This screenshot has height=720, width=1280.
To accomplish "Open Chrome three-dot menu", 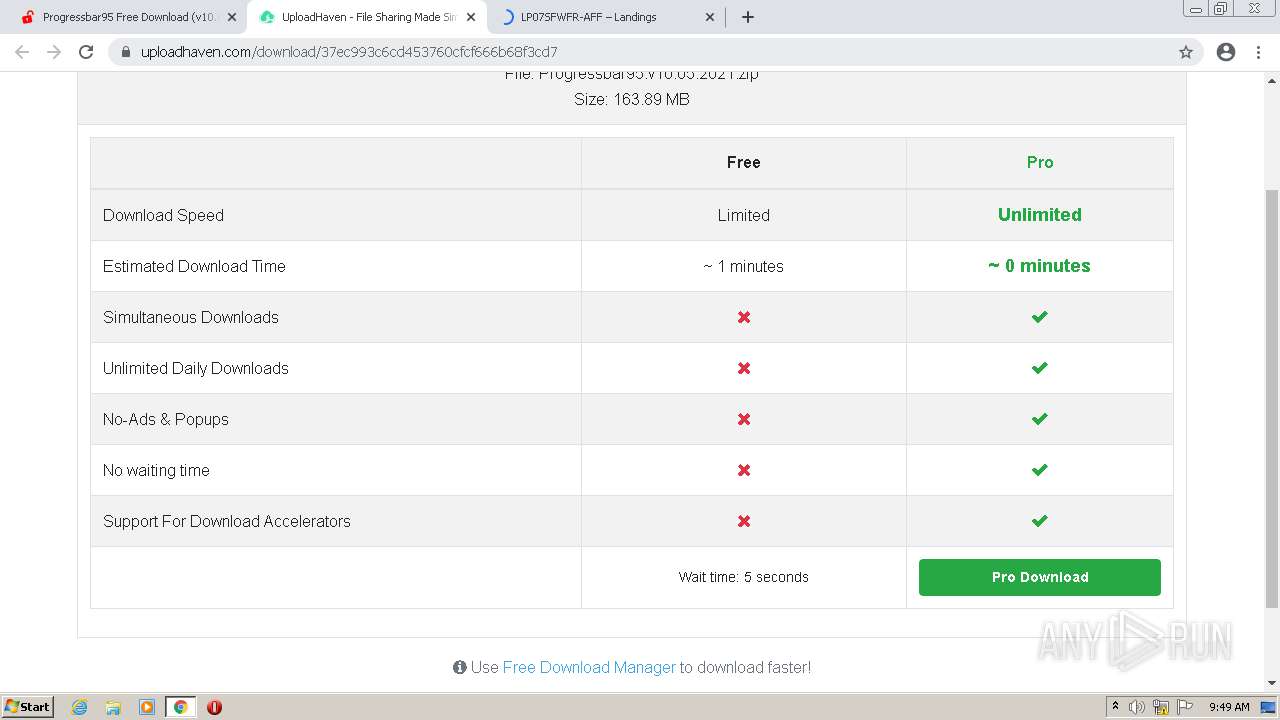I will pos(1258,52).
